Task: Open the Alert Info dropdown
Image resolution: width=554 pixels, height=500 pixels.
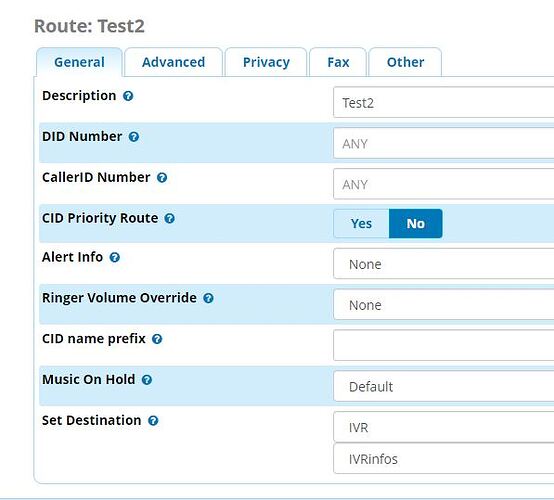Action: (443, 264)
